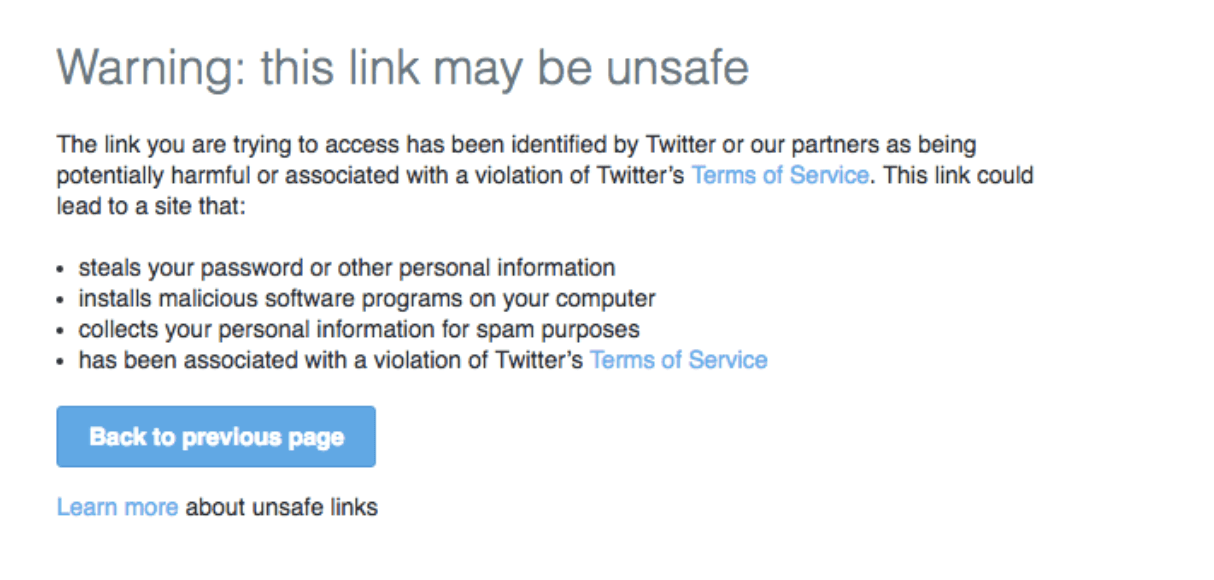Click the bullet dot before 'installs malicious software'
This screenshot has width=1214, height=580.
click(x=62, y=300)
